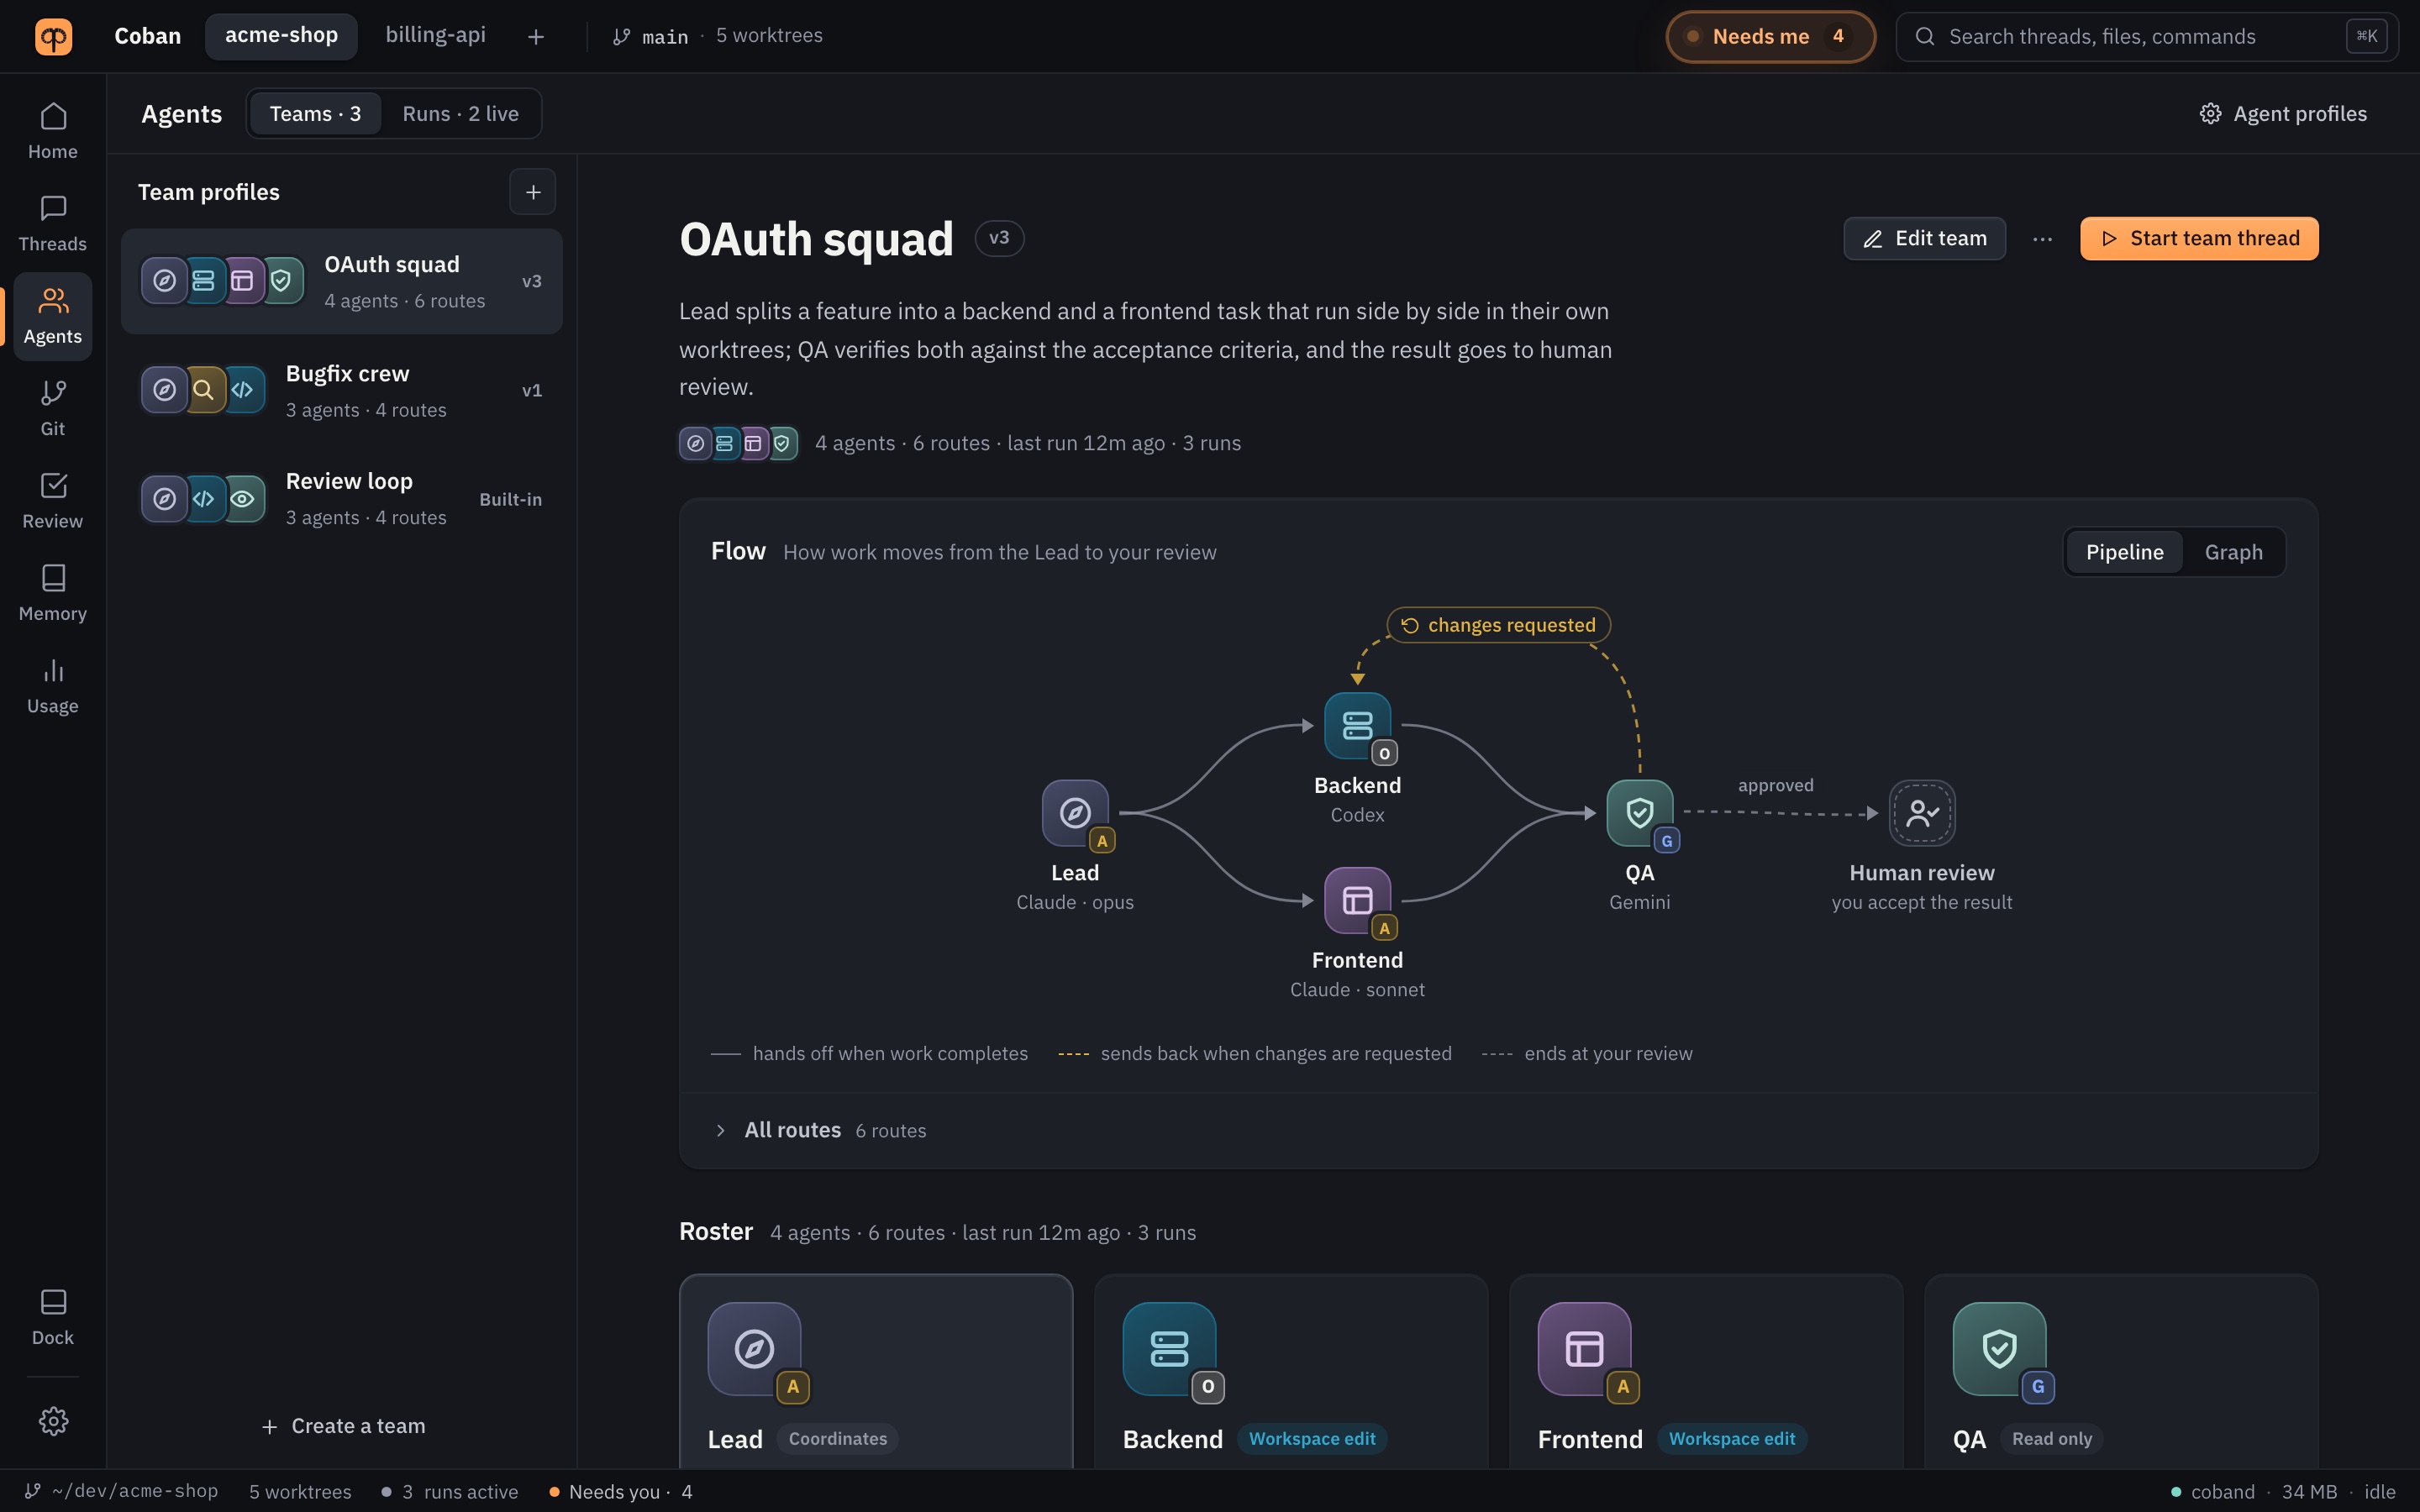Open the Backend roster card

click(1291, 1372)
